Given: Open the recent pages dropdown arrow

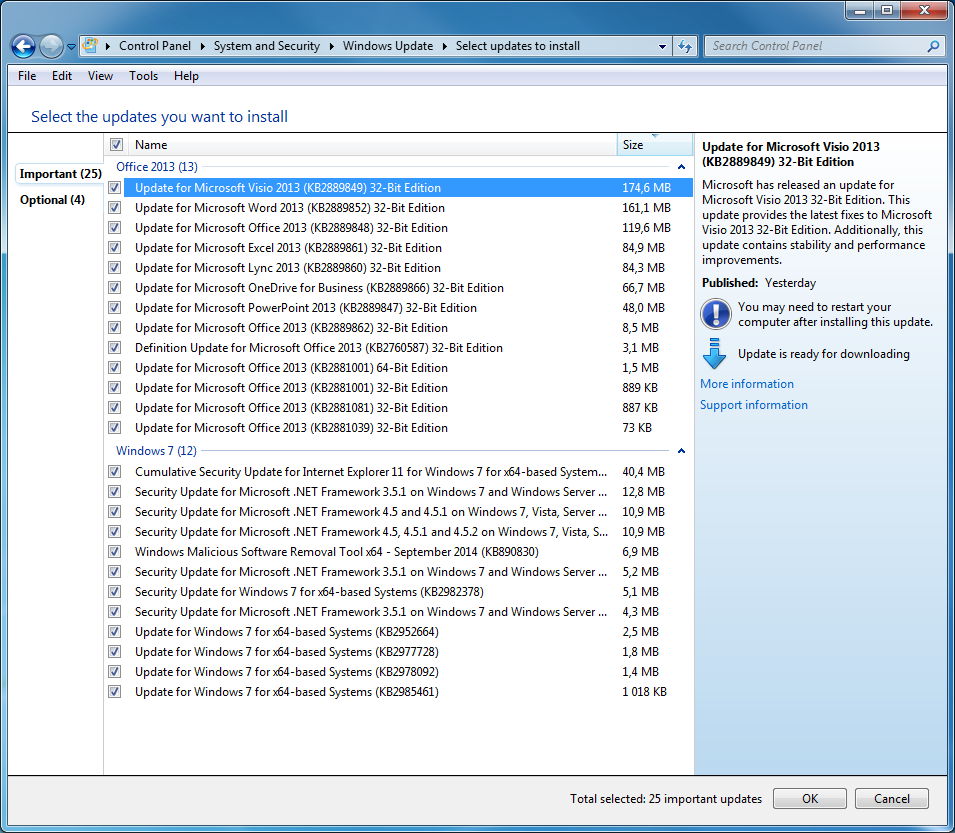Looking at the screenshot, I should [71, 47].
